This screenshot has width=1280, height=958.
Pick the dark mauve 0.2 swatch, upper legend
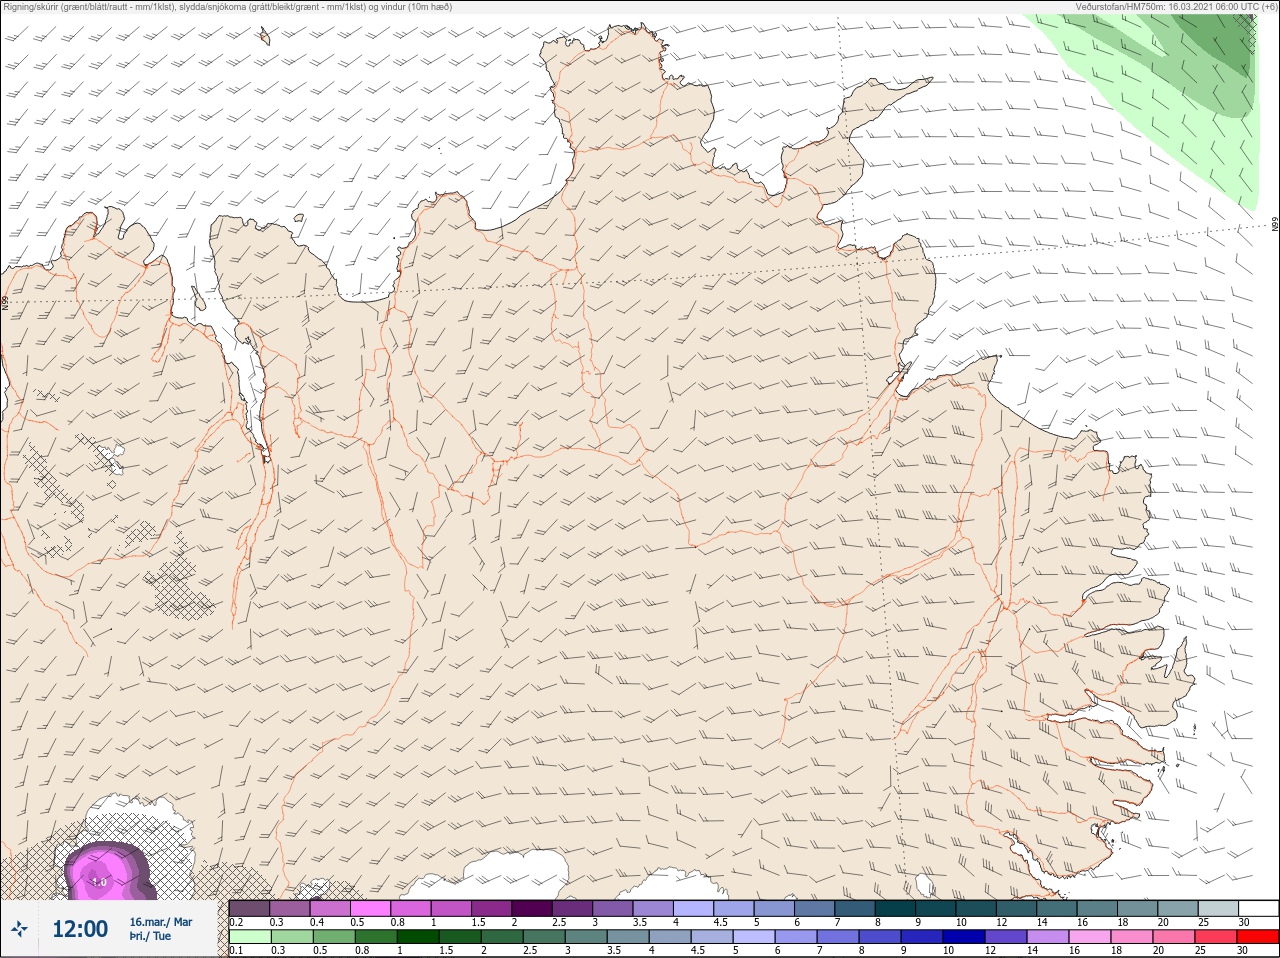249,908
